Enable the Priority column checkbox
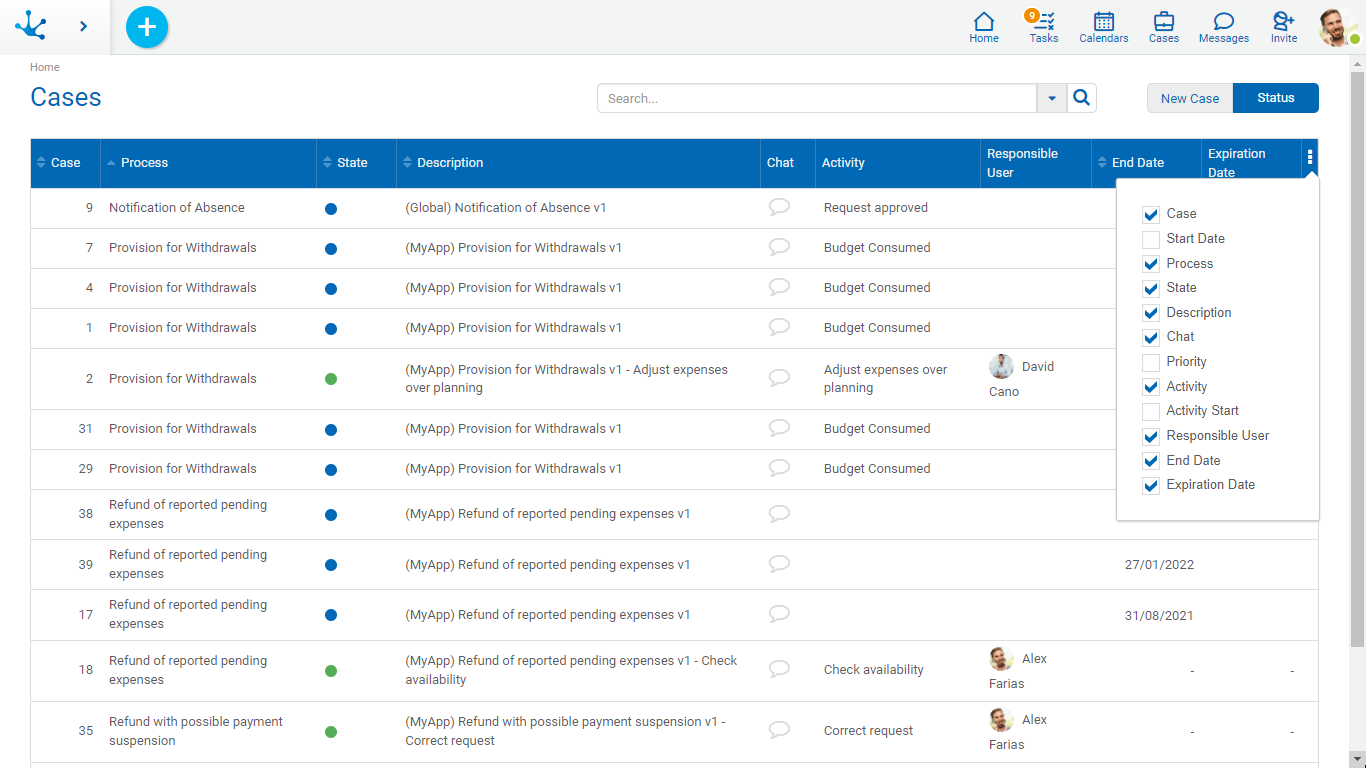 point(1151,363)
